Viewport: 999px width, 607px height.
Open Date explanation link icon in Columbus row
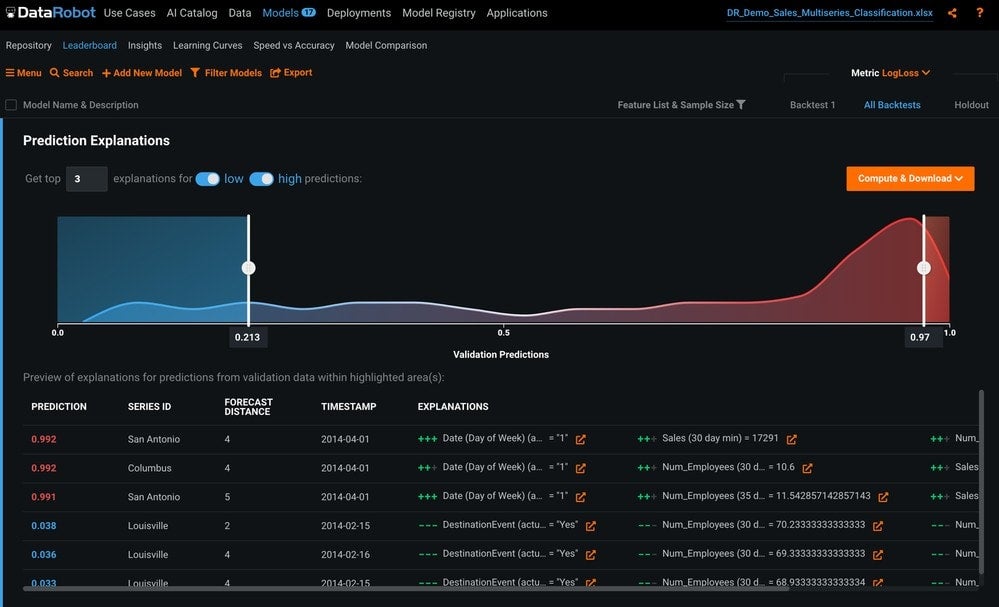[x=580, y=468]
